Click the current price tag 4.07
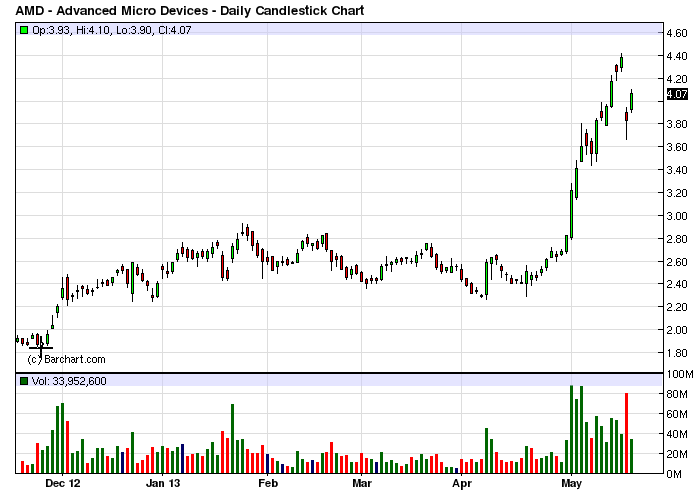Screen dimensions: 699x493 (677, 94)
